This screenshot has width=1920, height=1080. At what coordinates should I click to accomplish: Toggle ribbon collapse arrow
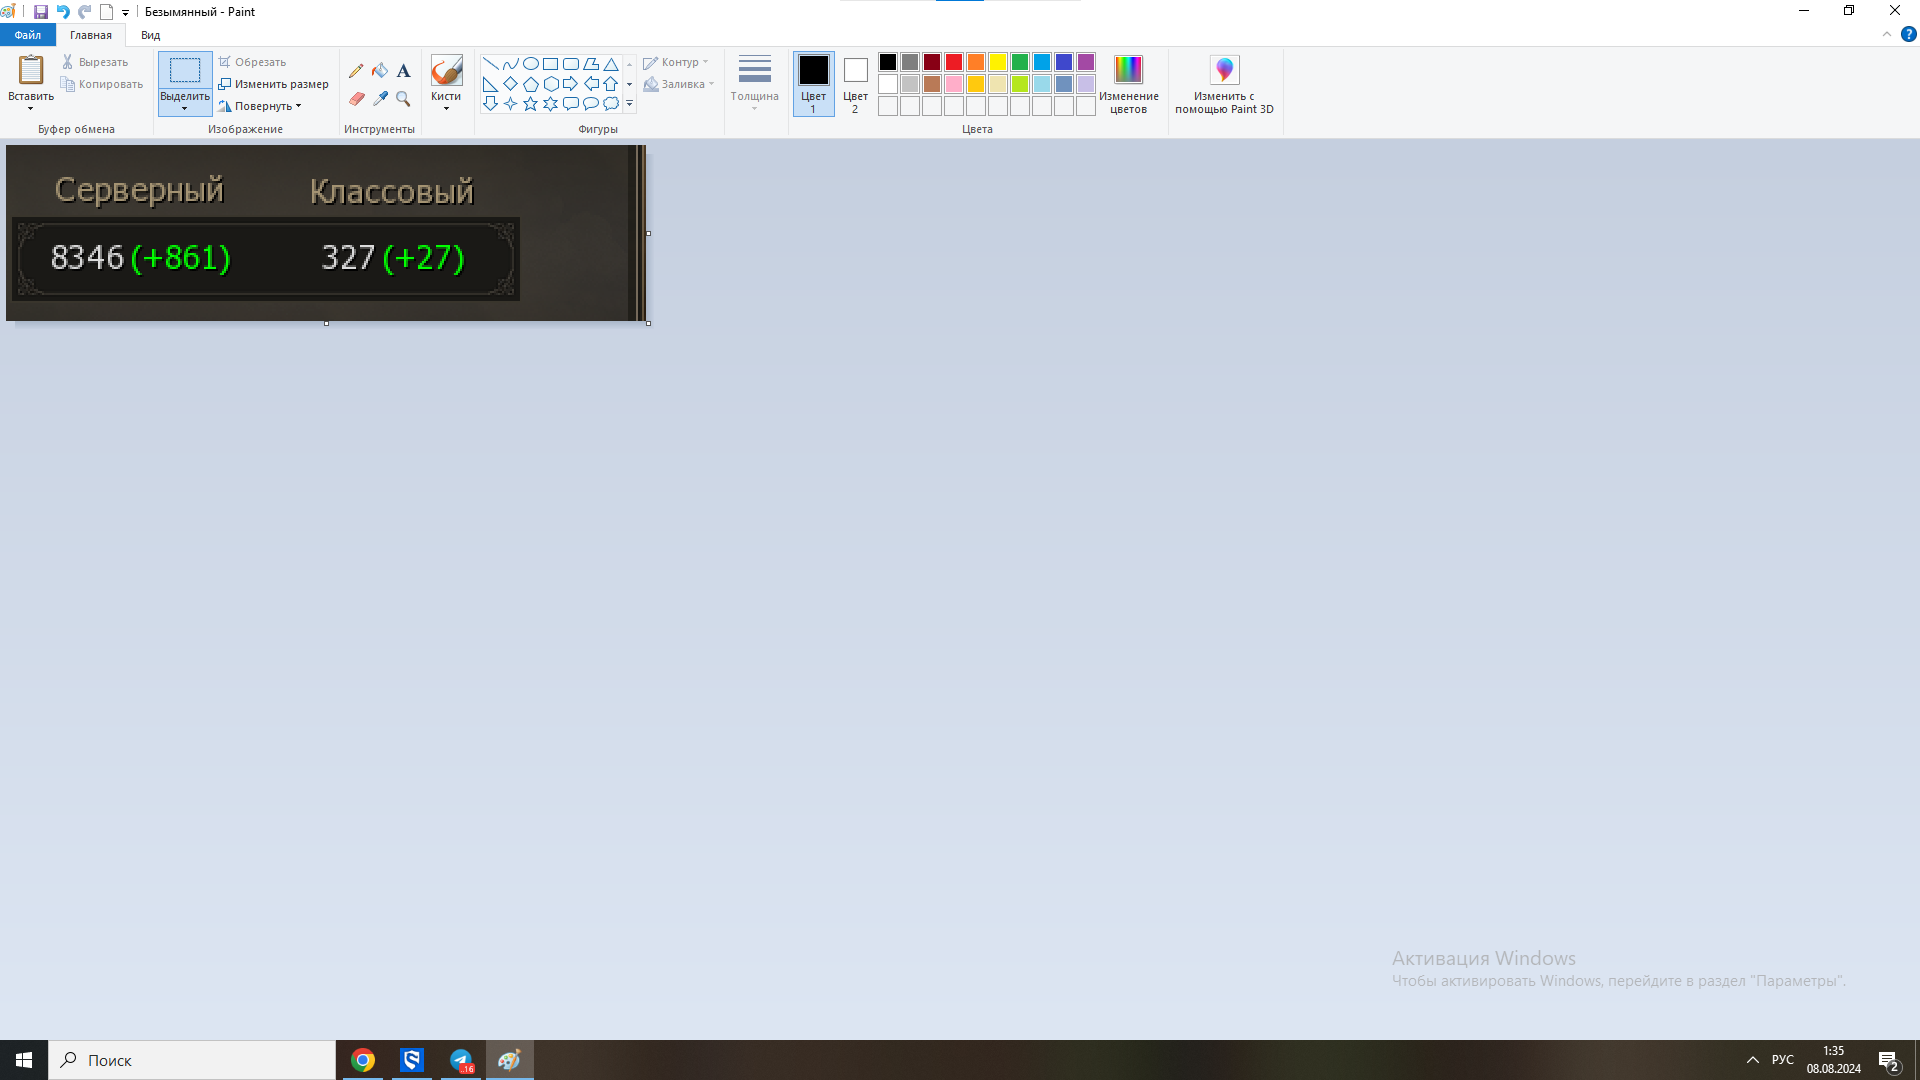1887,34
